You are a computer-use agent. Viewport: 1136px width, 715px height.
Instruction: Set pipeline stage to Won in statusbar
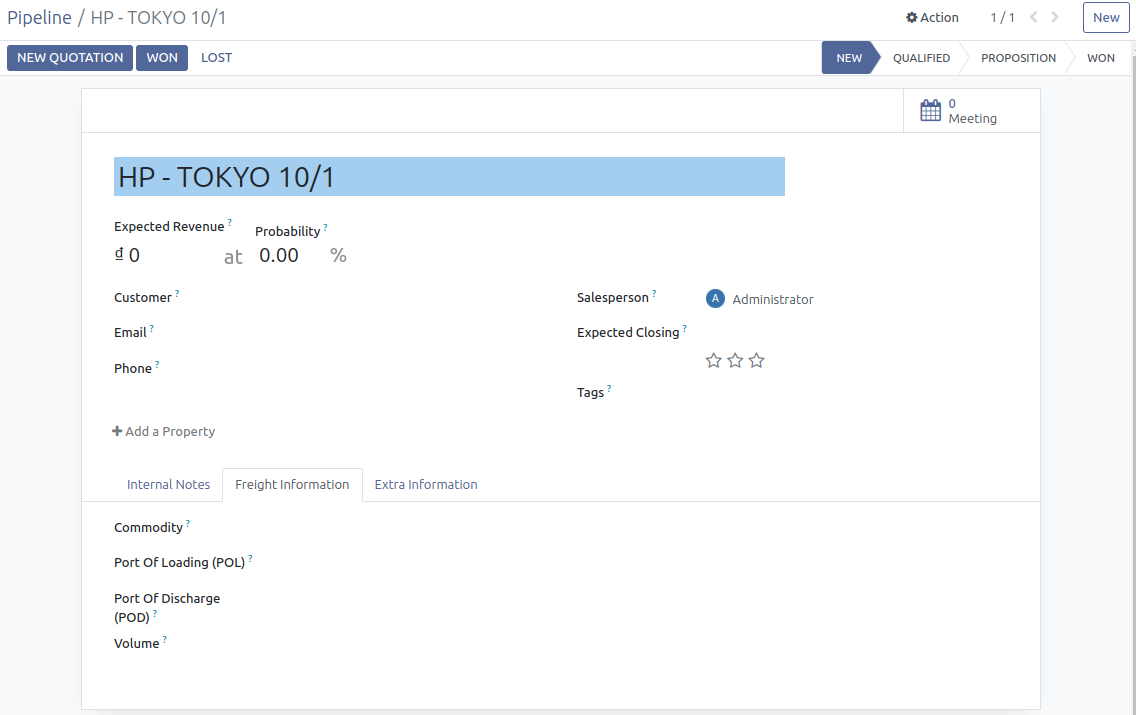point(1100,58)
